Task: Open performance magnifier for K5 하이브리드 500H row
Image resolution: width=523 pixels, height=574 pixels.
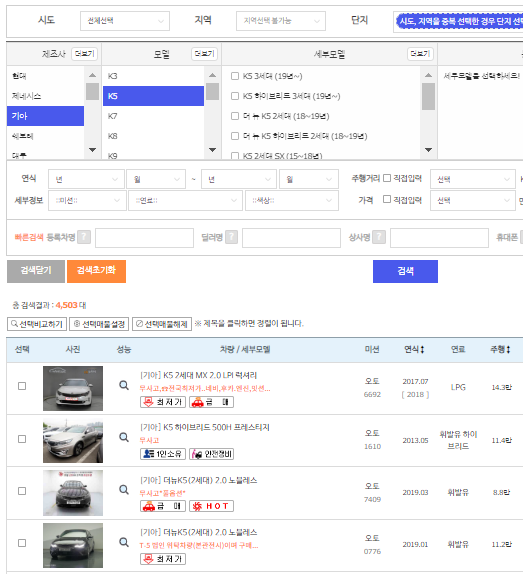Action: pyautogui.click(x=124, y=437)
